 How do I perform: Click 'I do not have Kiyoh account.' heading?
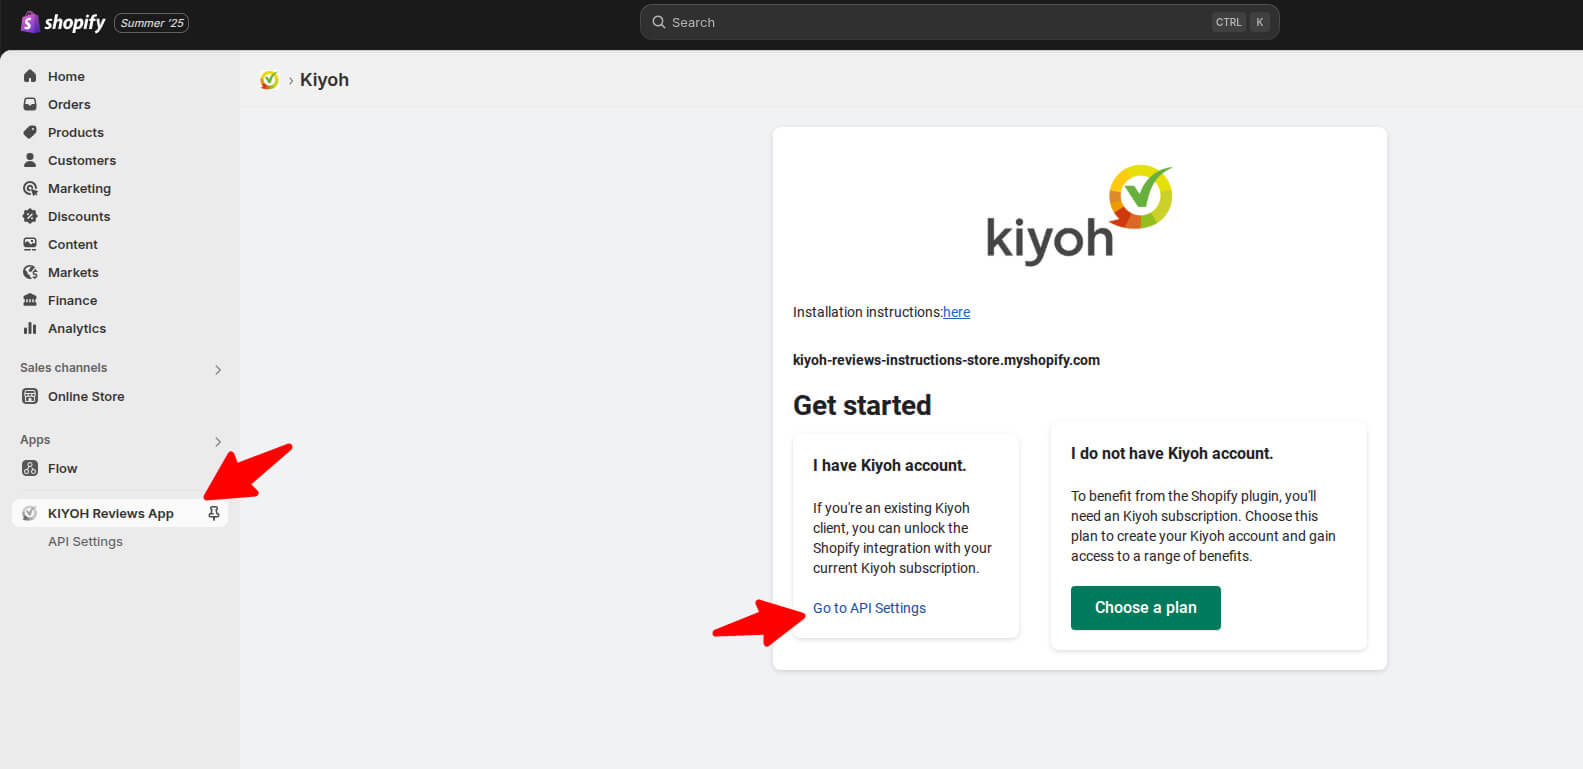coord(1172,453)
